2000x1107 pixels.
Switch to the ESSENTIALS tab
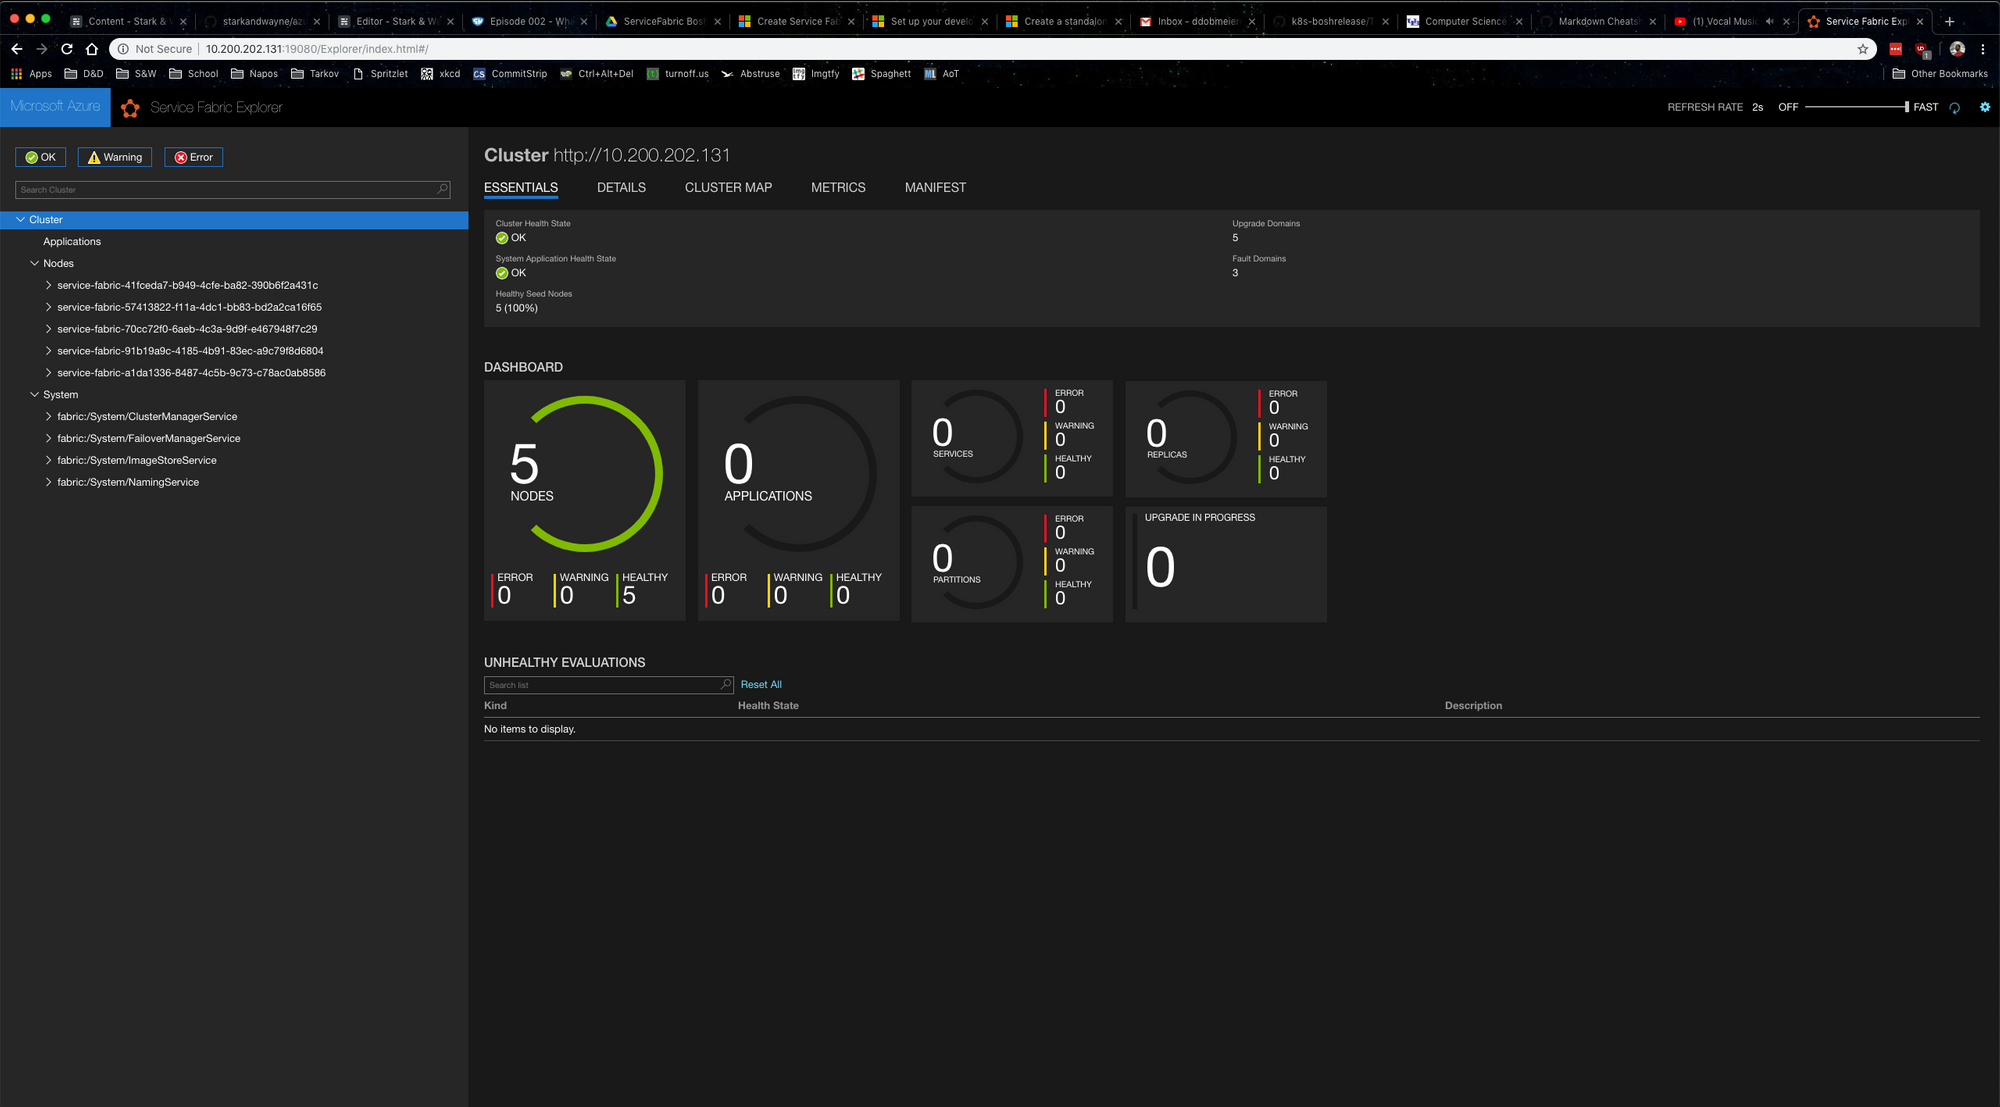[x=521, y=188]
